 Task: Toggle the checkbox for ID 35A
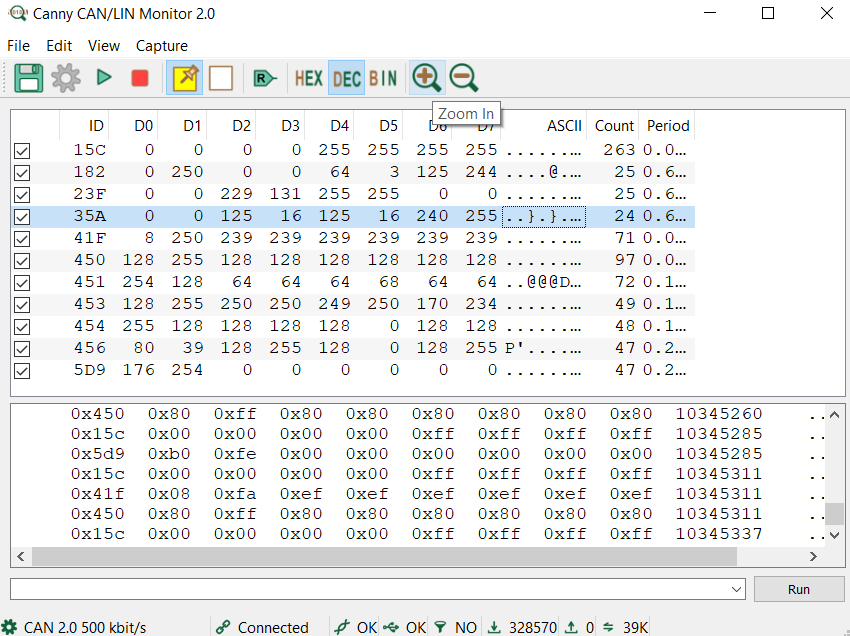tap(22, 217)
